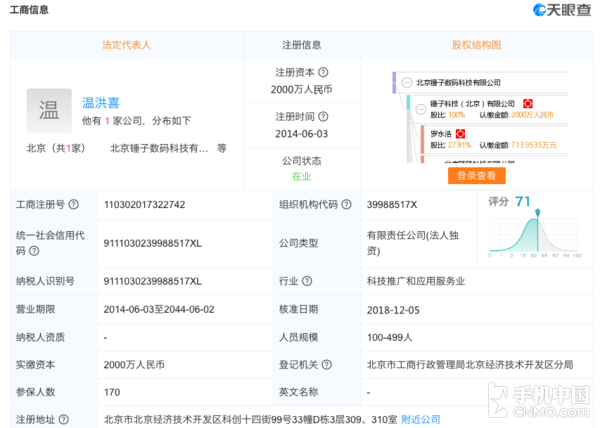Select the 注册信息 header
The height and width of the screenshot is (428, 600).
302,45
